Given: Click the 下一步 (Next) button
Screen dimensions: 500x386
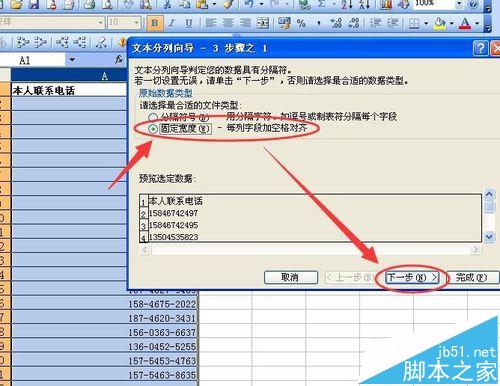Looking at the screenshot, I should [411, 277].
